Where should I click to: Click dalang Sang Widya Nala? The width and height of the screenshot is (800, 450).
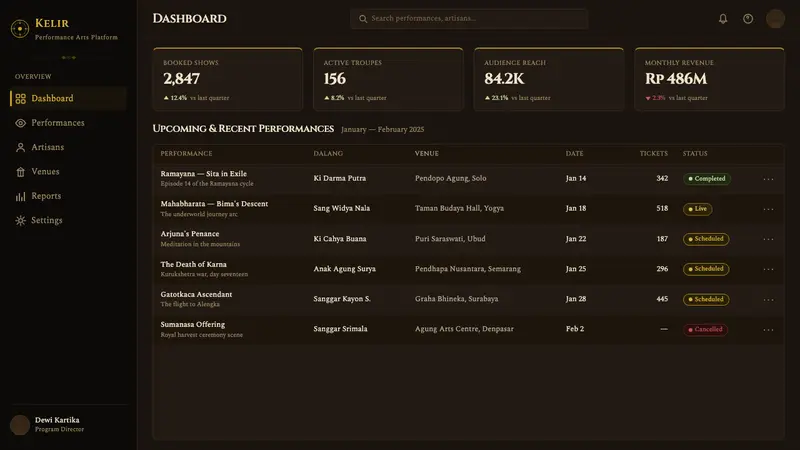pos(341,209)
